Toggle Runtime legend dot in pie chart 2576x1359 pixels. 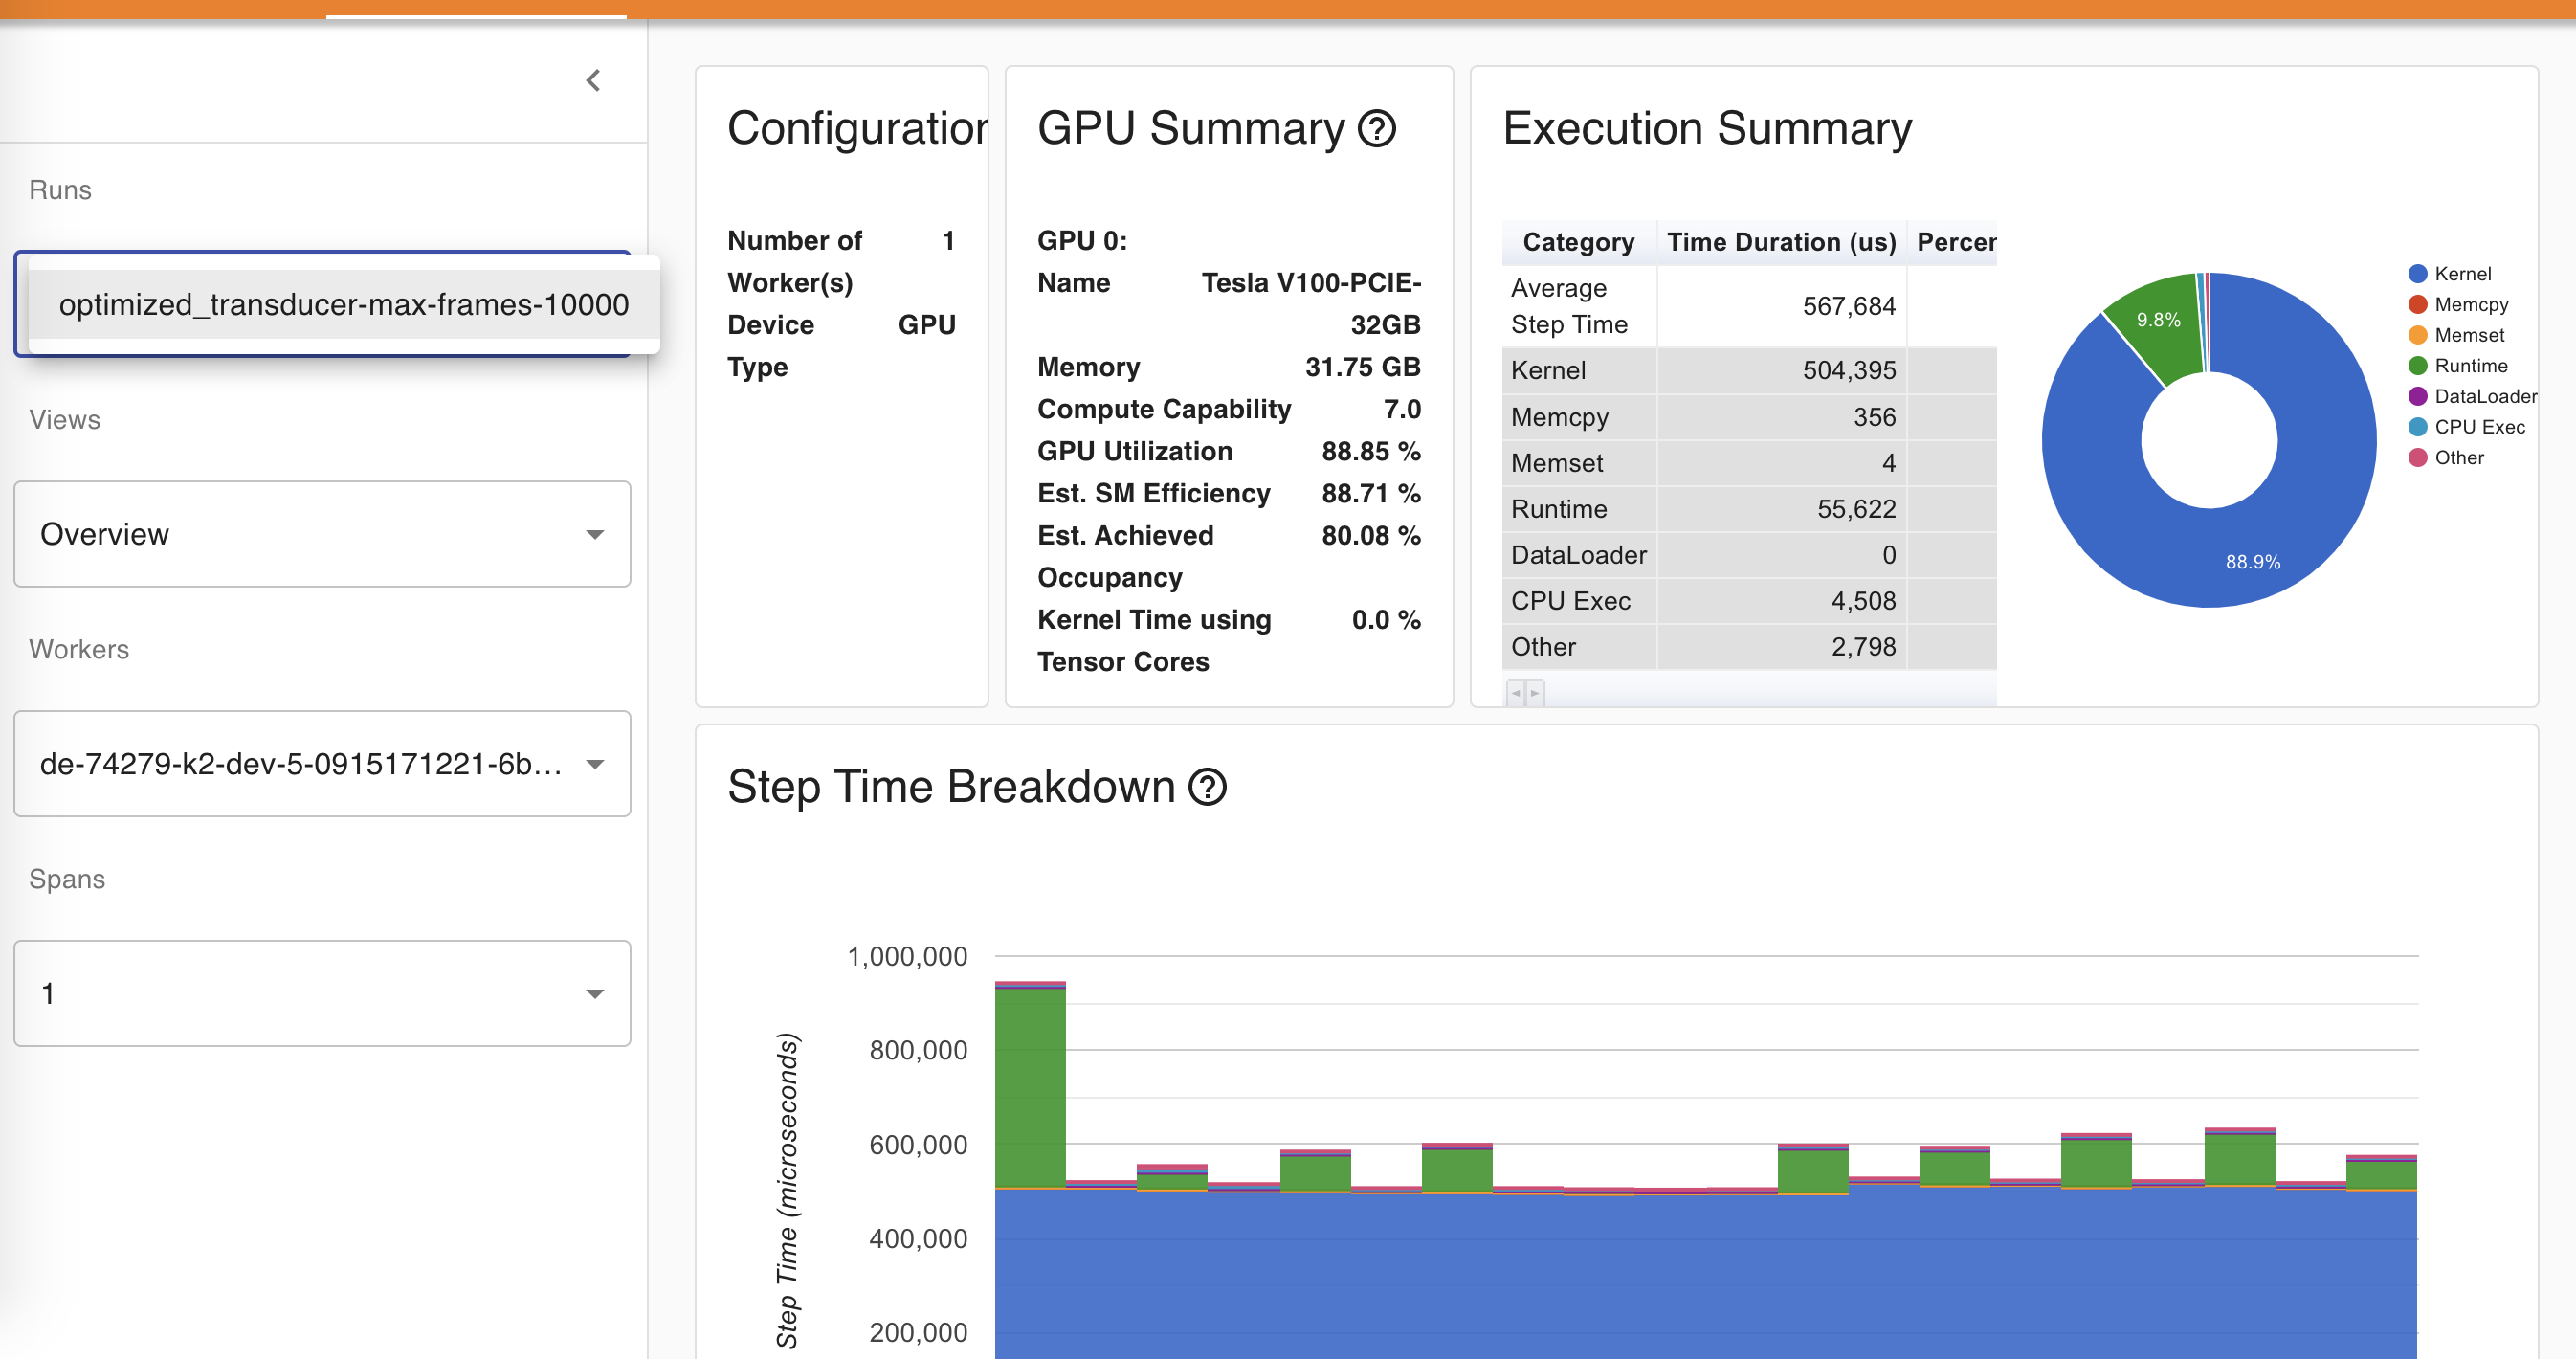point(2418,366)
